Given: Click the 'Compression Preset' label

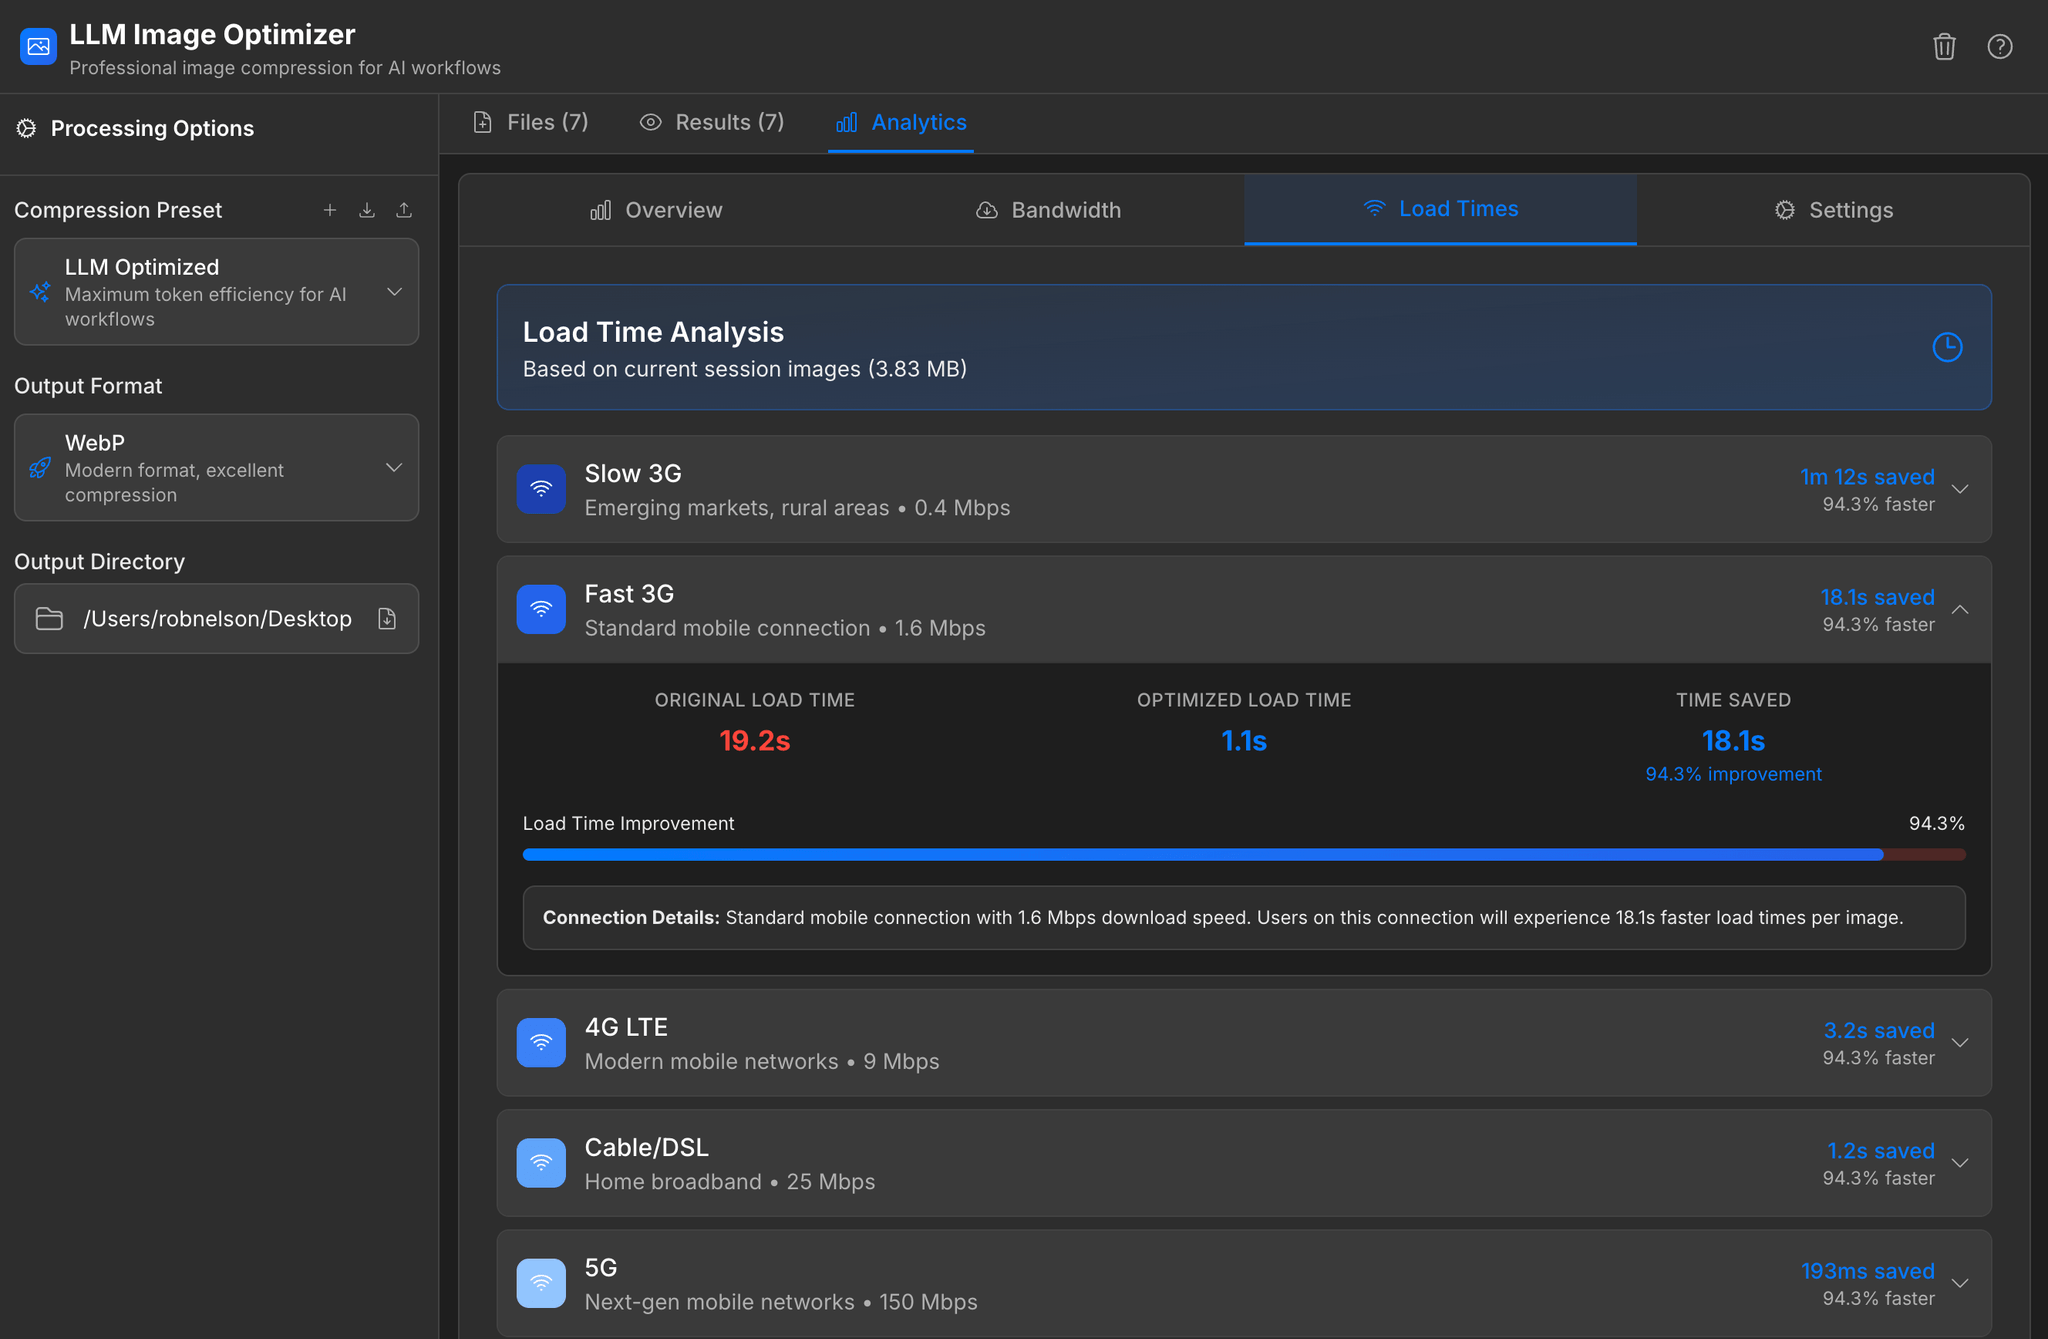Looking at the screenshot, I should 118,210.
